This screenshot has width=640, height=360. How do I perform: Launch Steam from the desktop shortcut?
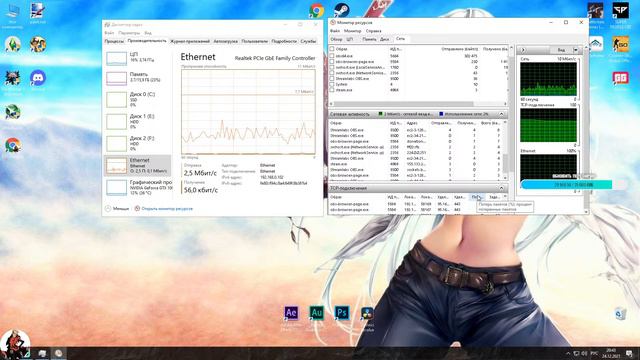(341, 10)
